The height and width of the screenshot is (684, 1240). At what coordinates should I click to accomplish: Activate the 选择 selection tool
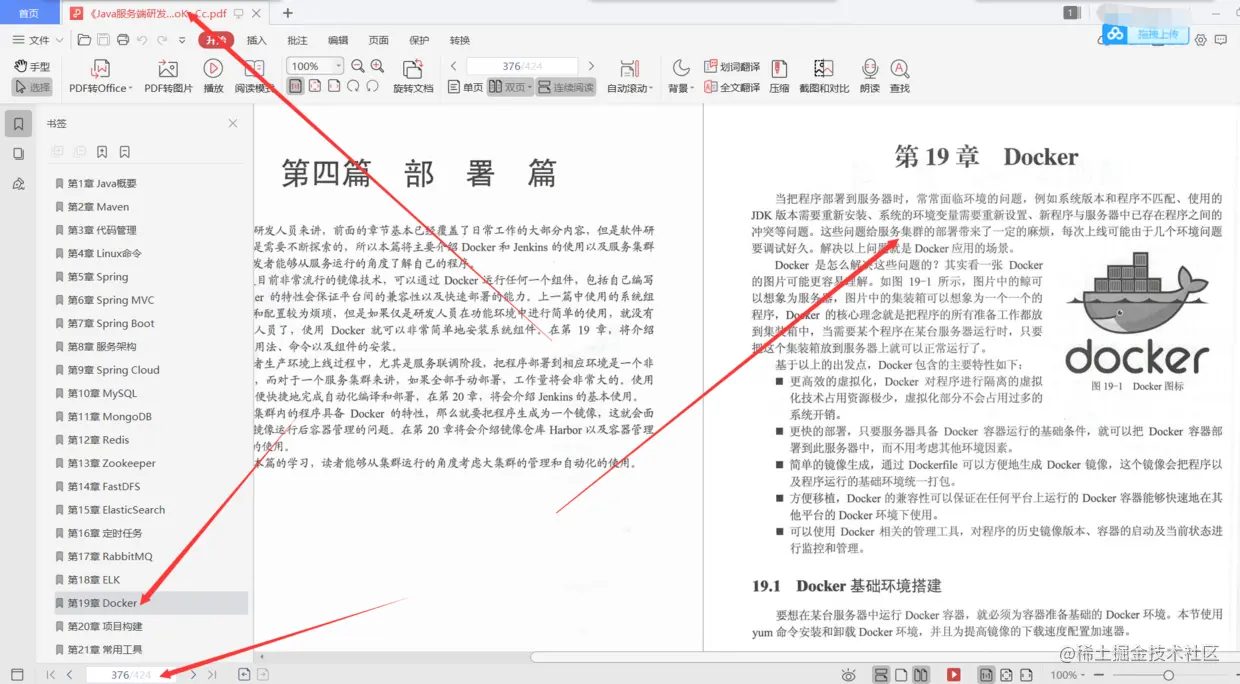click(x=32, y=87)
